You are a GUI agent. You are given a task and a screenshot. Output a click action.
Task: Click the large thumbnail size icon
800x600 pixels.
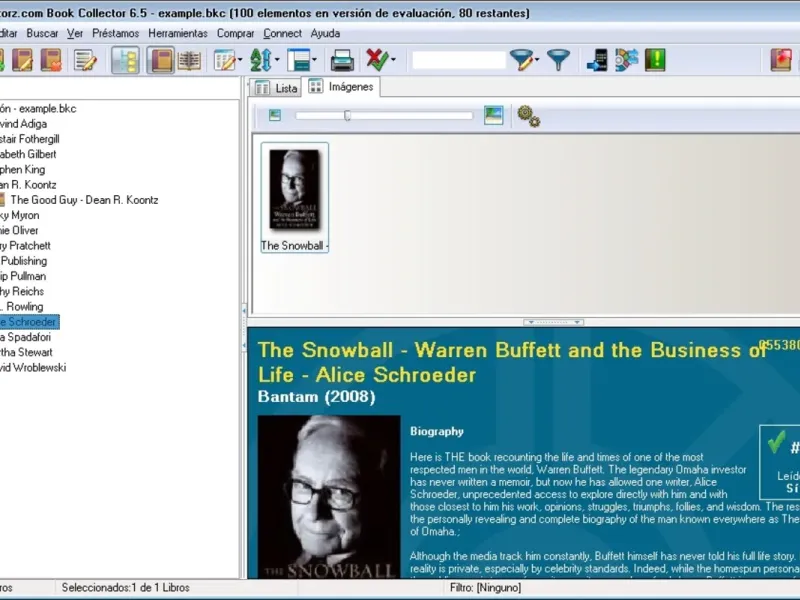(x=493, y=115)
